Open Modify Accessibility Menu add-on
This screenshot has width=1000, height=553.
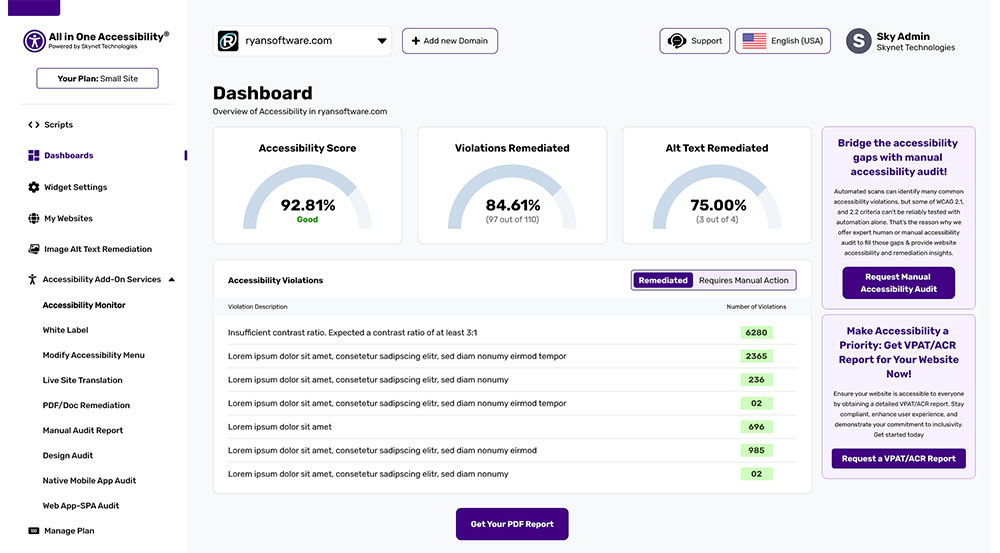(x=93, y=355)
